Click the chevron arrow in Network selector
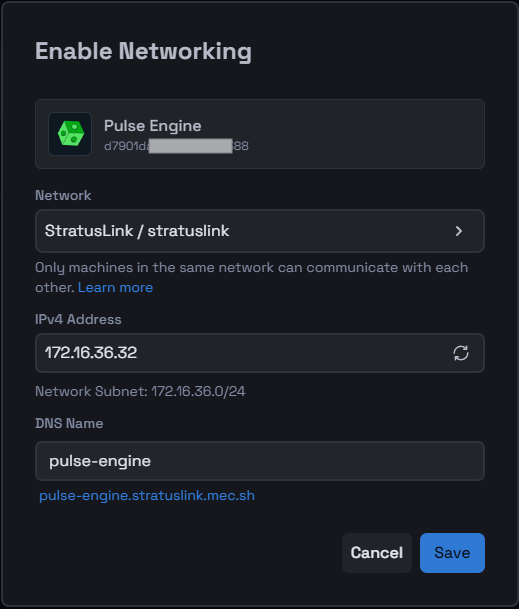 pos(459,231)
